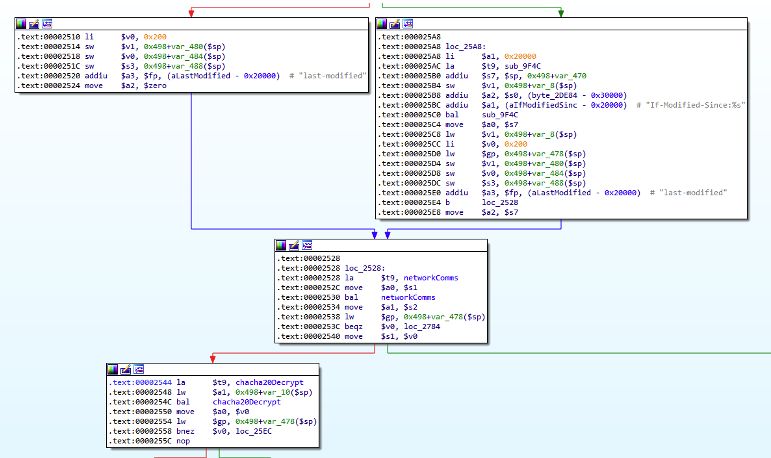This screenshot has height=458, width=771.
Task: Set node color for the loc_25A8 block
Action: [382, 24]
